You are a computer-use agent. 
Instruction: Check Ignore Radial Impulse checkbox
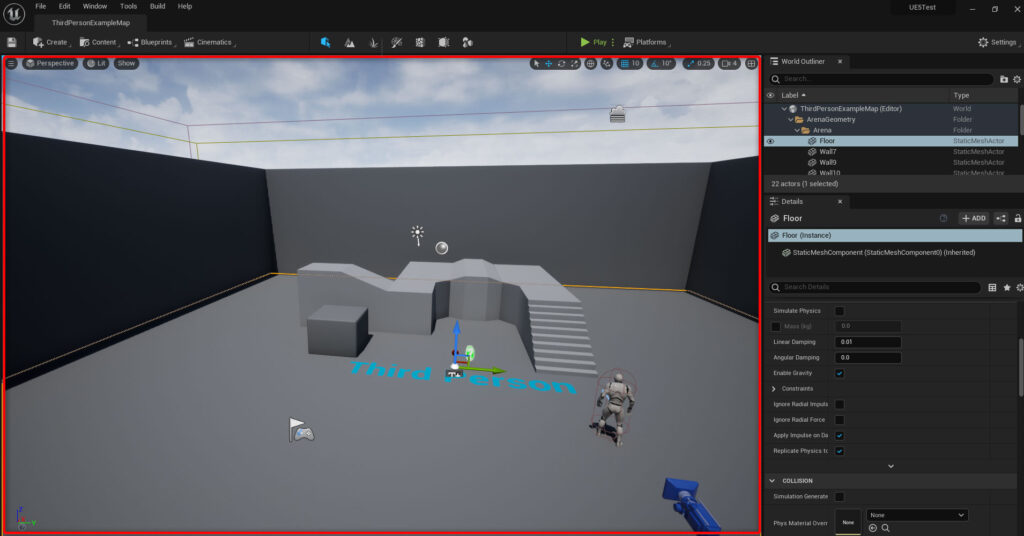[840, 405]
